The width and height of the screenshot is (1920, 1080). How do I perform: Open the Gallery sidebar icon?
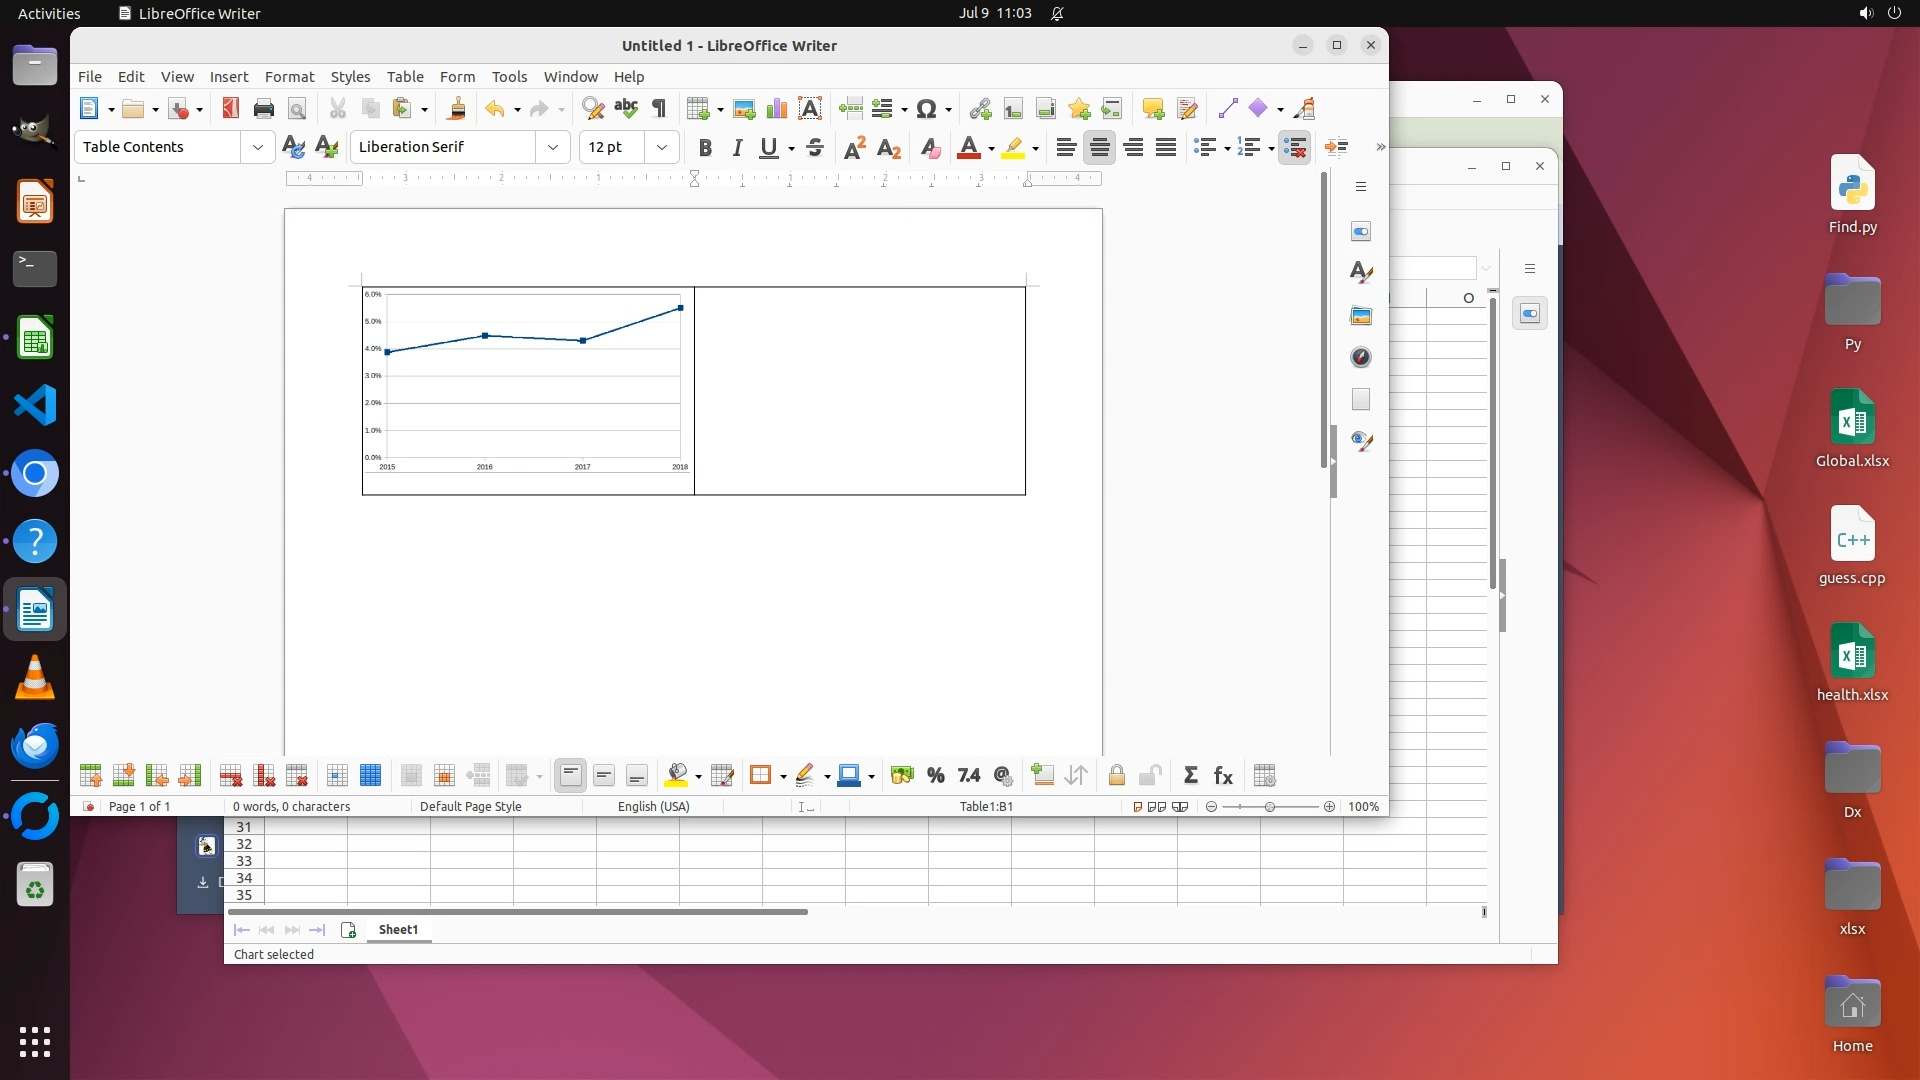(1361, 316)
